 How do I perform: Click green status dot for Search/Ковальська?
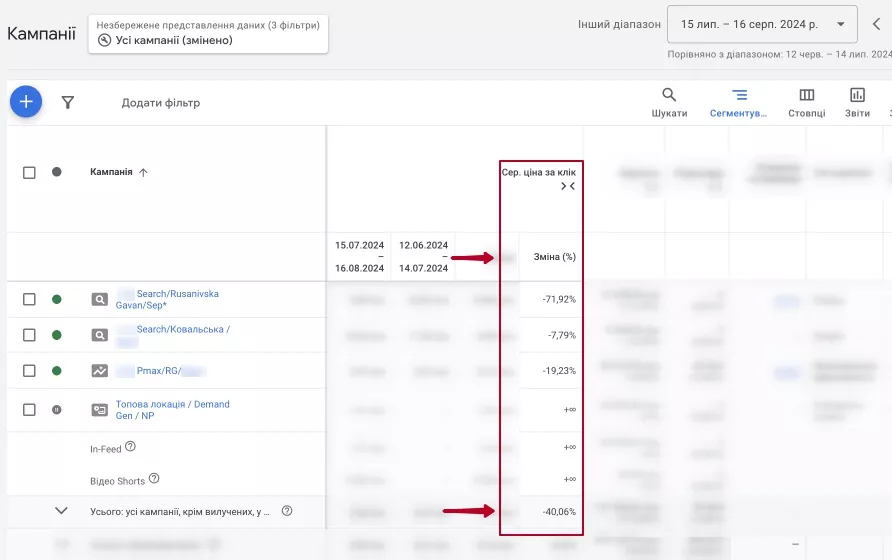point(56,335)
